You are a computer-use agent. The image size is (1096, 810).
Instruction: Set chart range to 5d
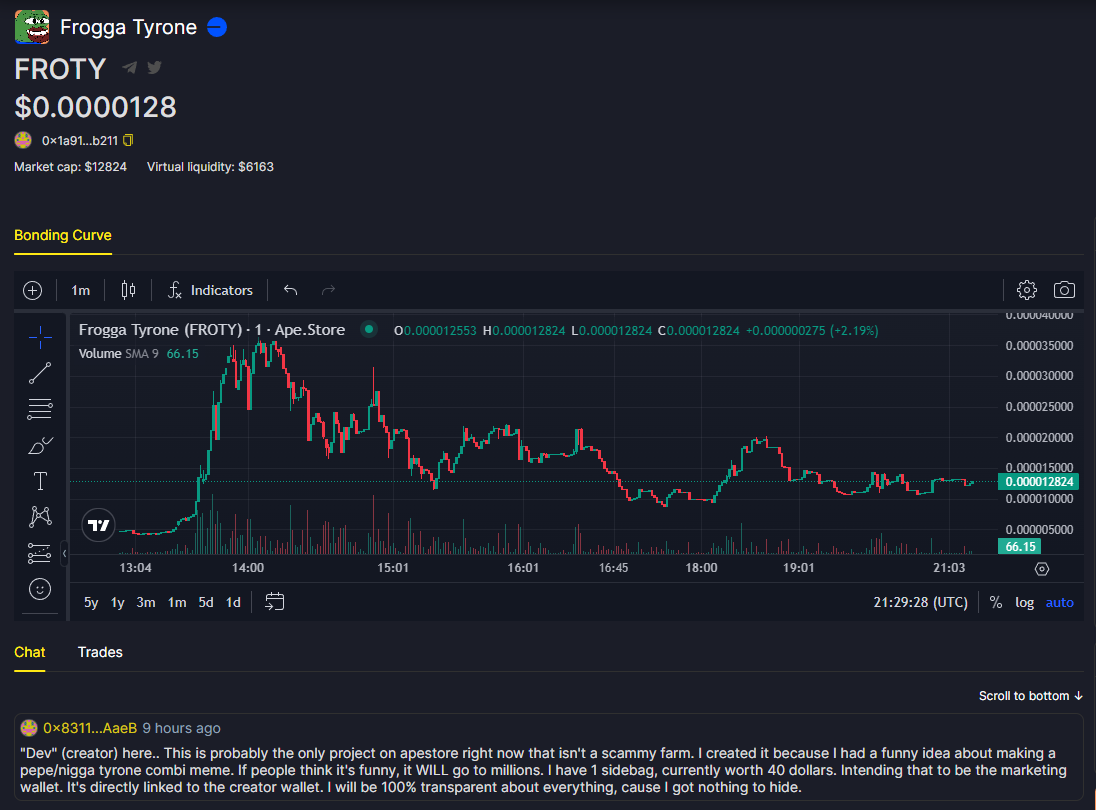[x=206, y=602]
